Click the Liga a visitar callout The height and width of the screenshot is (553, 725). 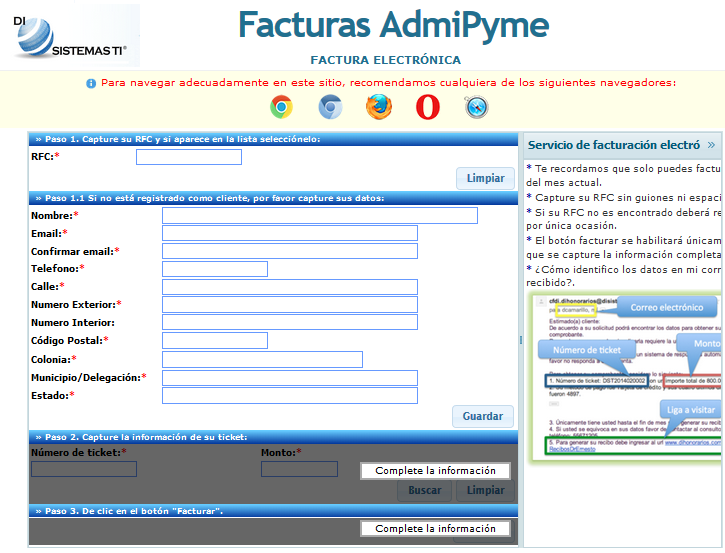click(x=691, y=410)
